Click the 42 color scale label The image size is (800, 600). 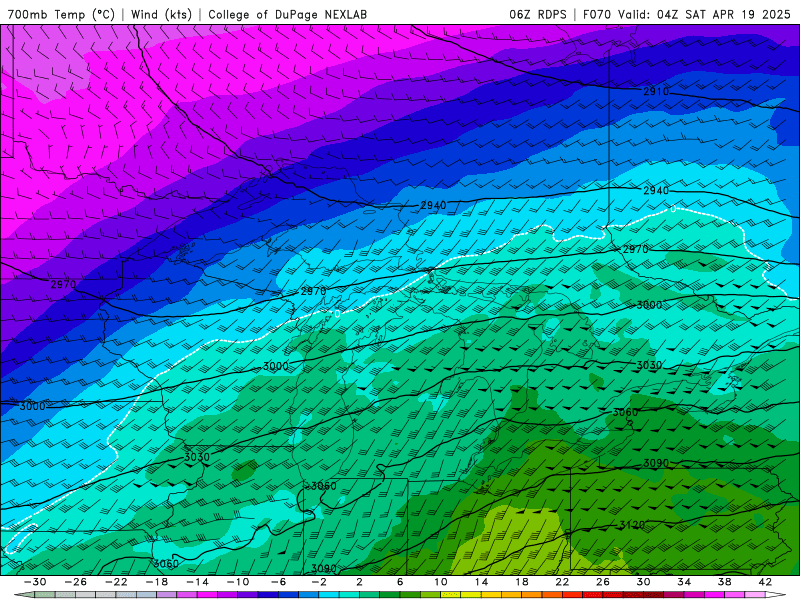(765, 582)
